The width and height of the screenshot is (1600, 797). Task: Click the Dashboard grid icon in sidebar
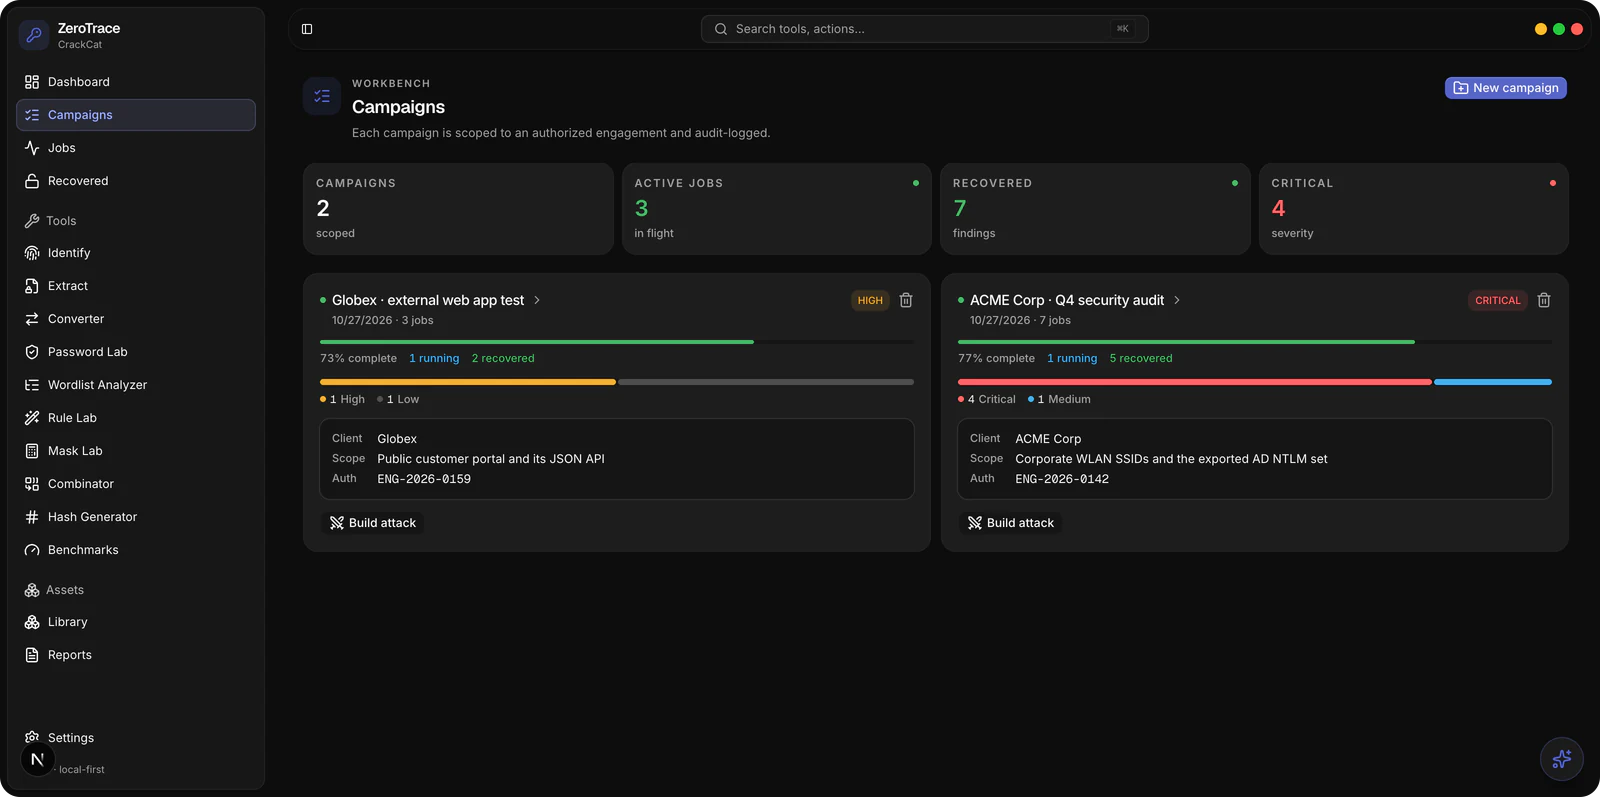(x=32, y=82)
